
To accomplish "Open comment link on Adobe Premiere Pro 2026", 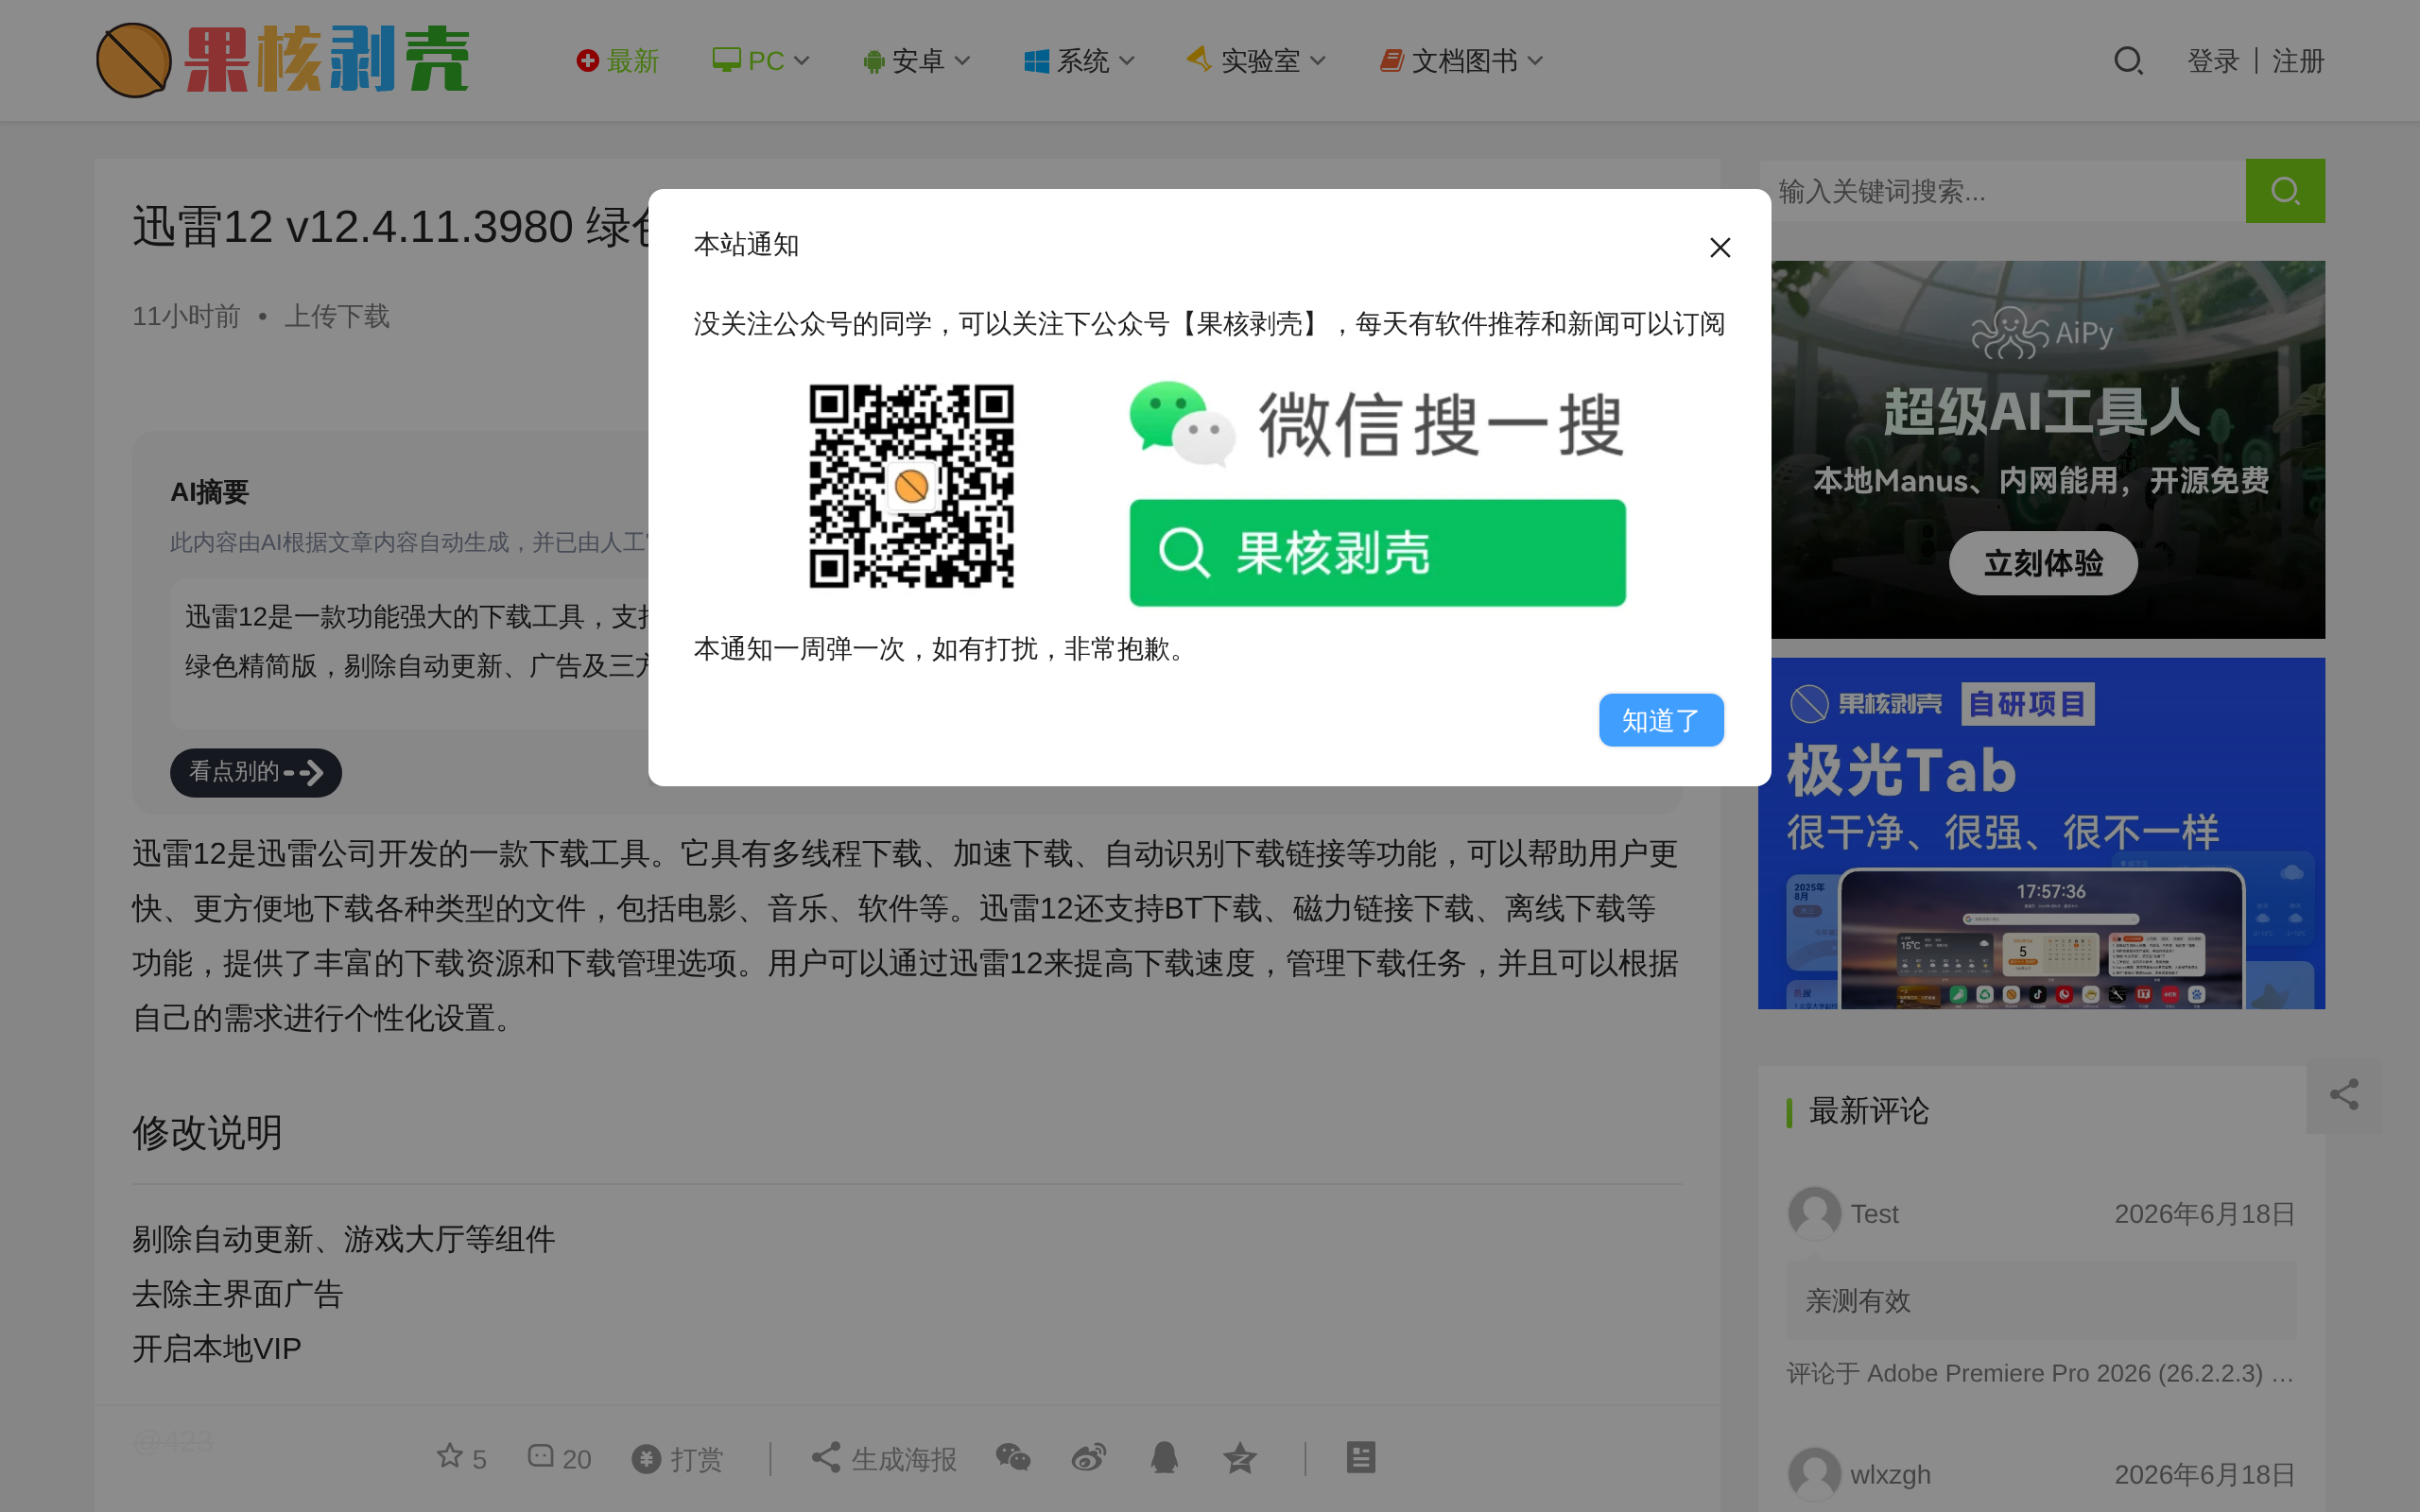I will [2040, 1373].
